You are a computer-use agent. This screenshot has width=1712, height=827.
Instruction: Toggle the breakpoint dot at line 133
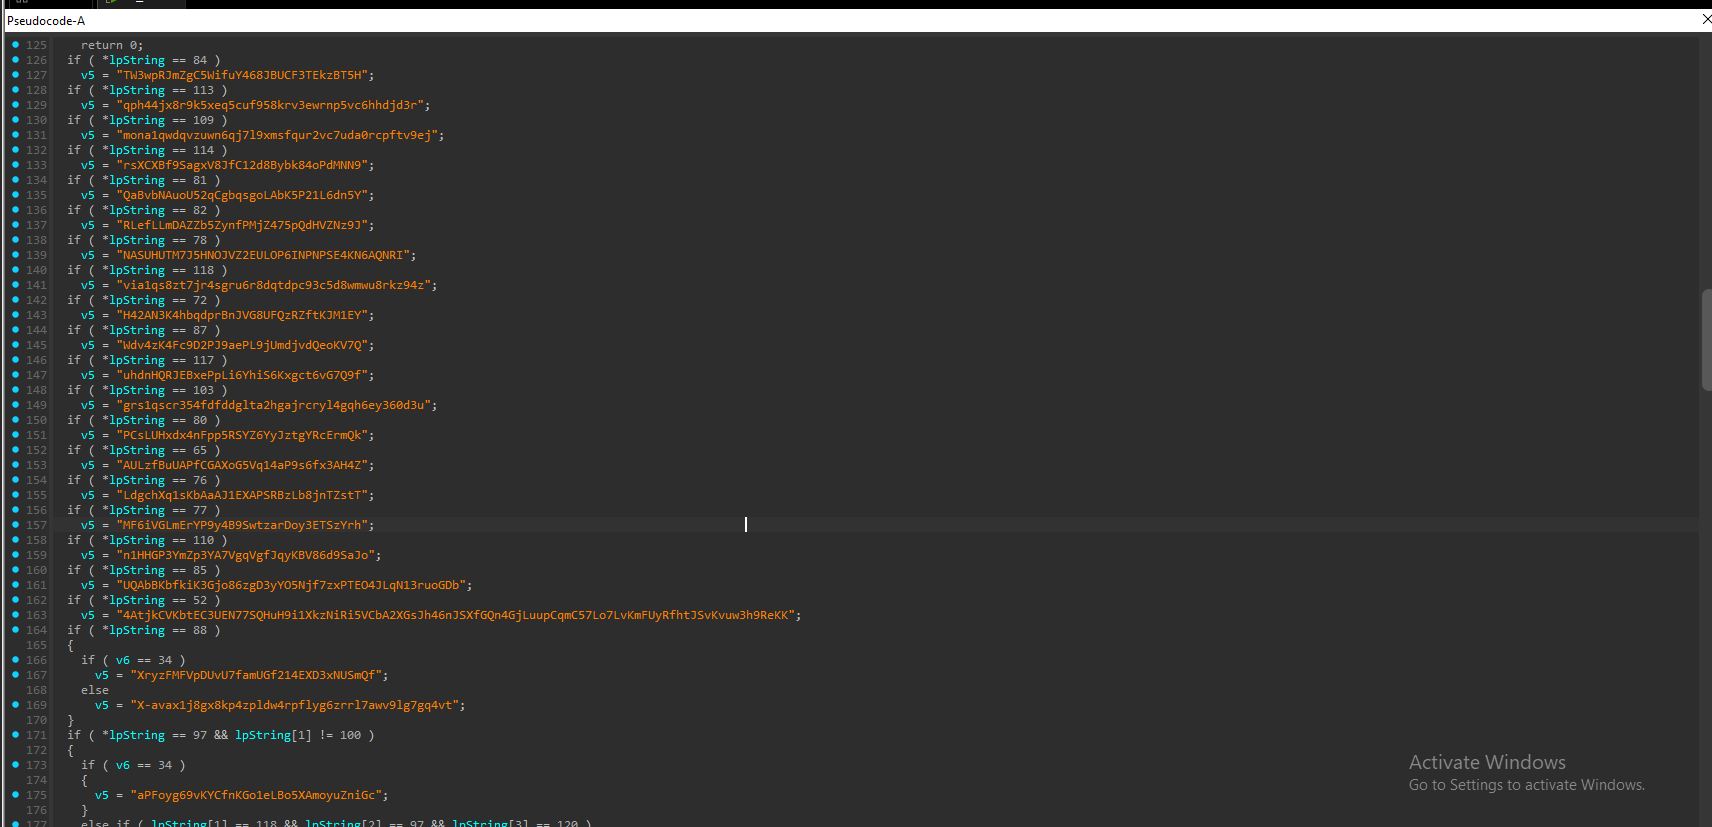[15, 165]
